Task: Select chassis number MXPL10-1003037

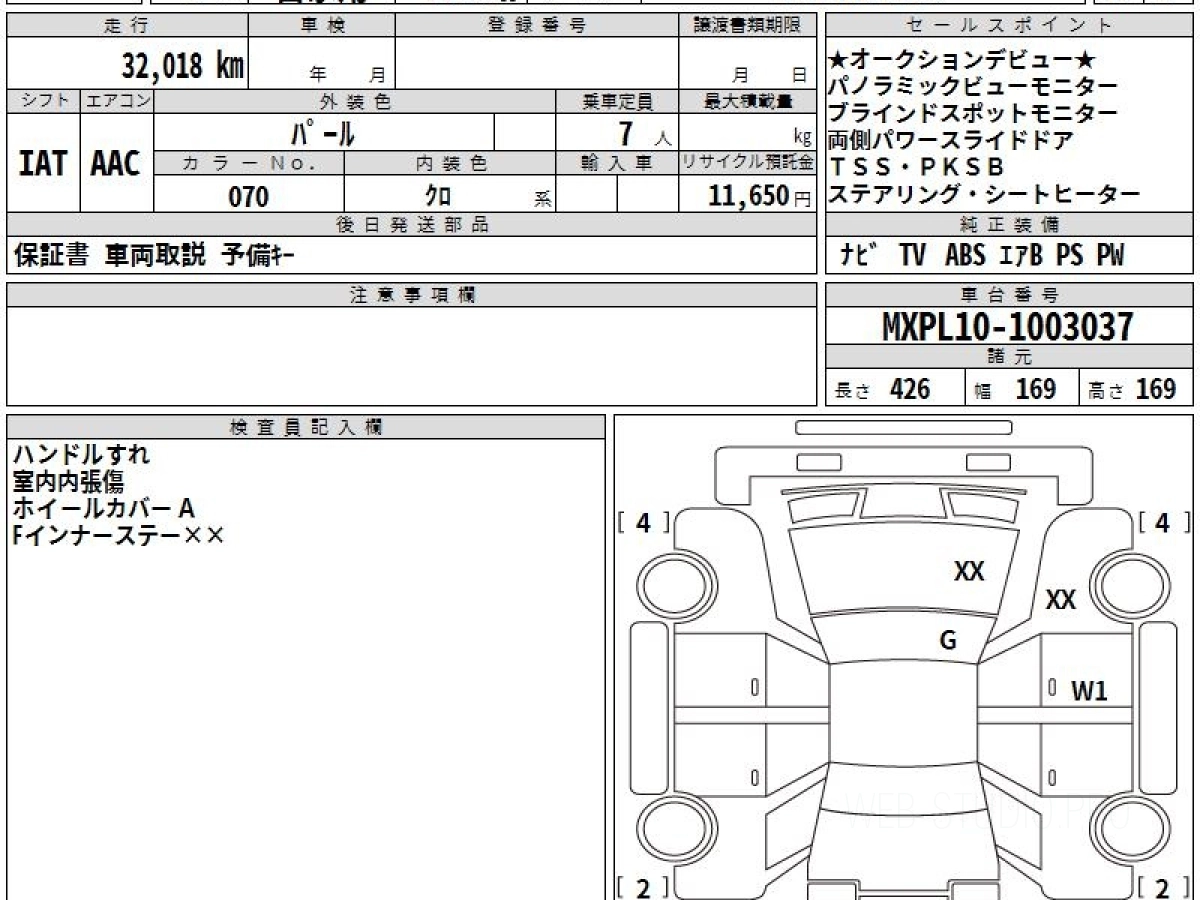Action: (x=1008, y=326)
